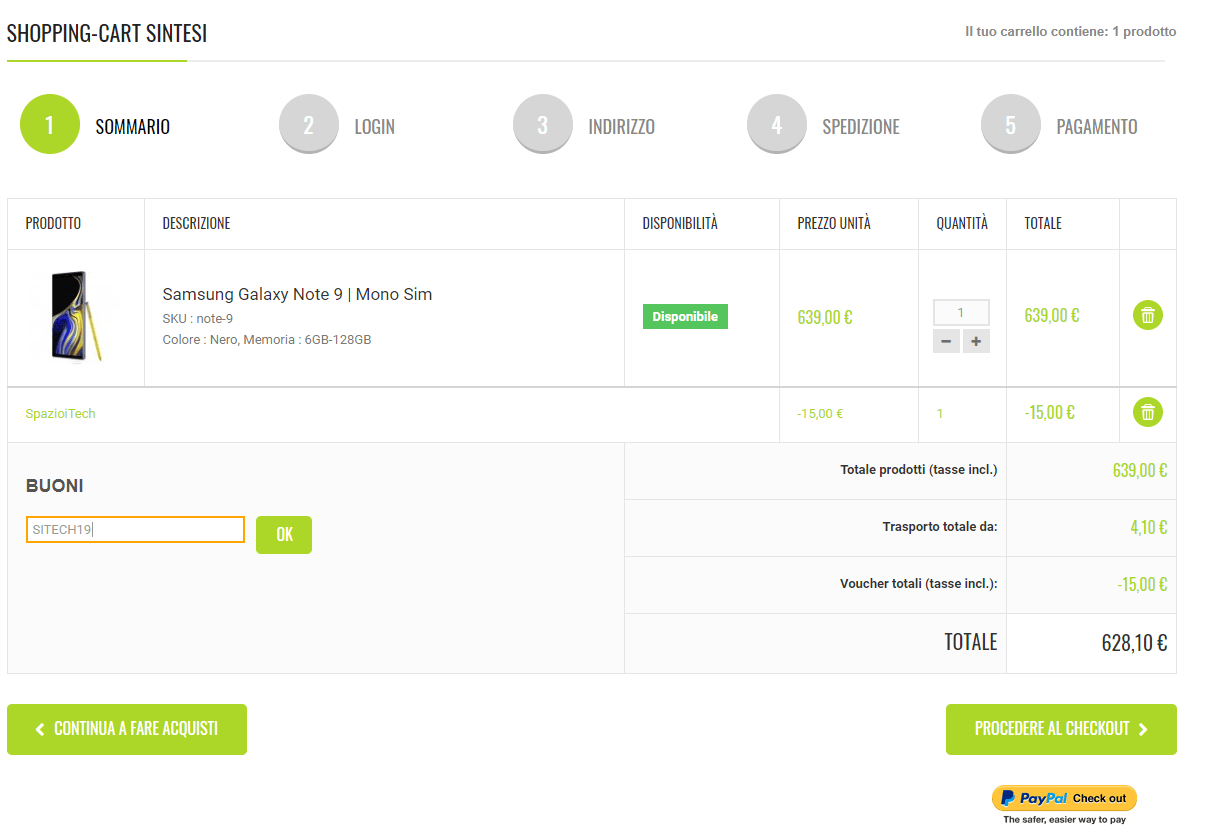
Task: Select step 1 Sommario
Action: click(x=96, y=125)
